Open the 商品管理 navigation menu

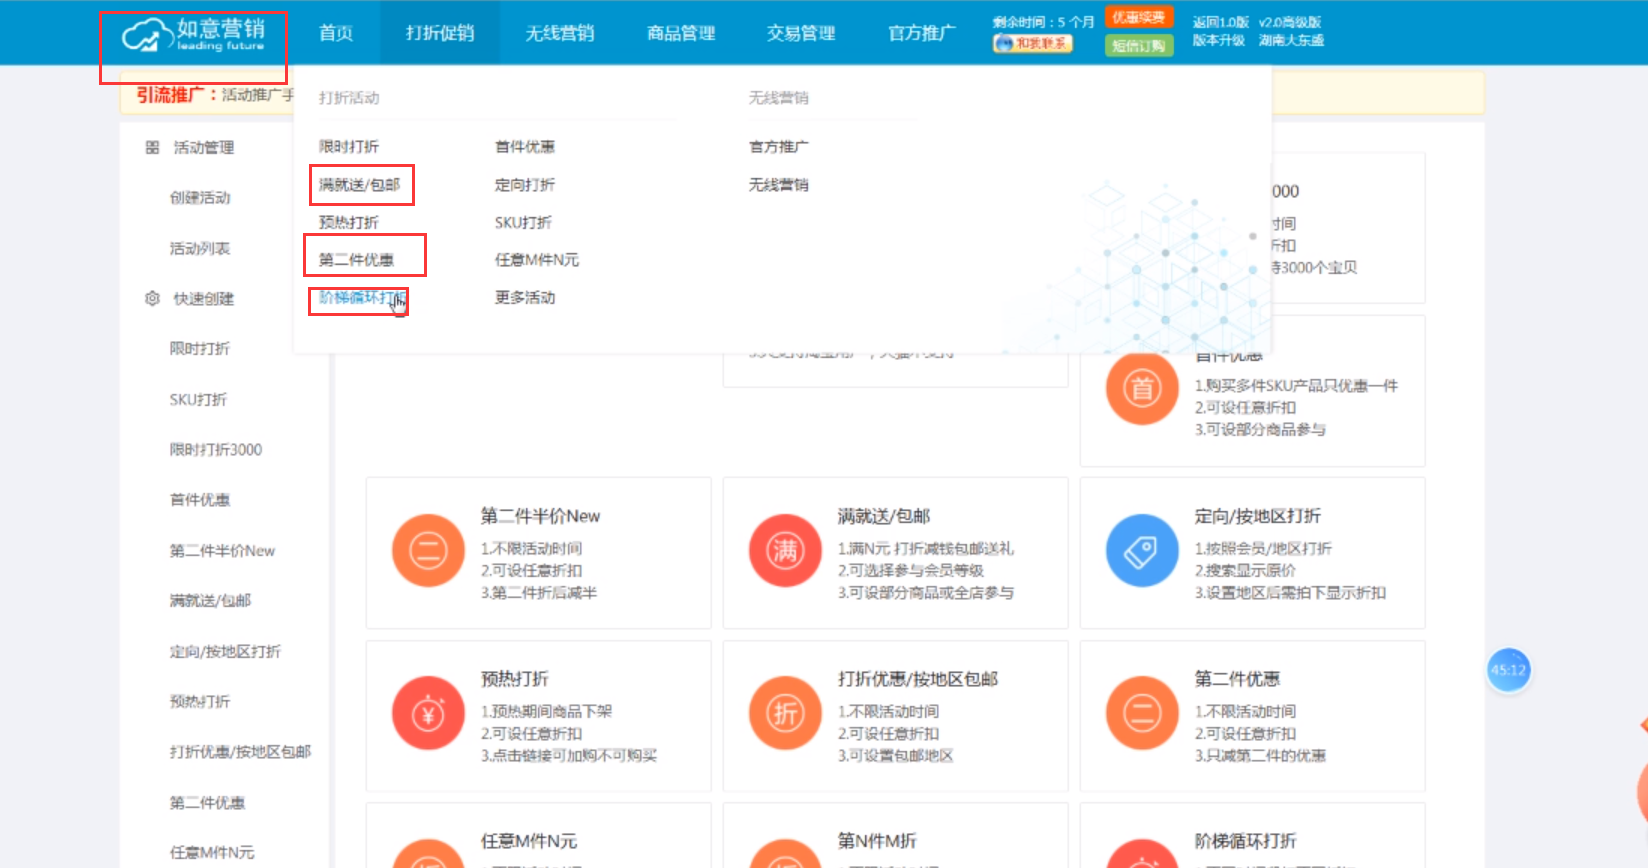[x=681, y=33]
